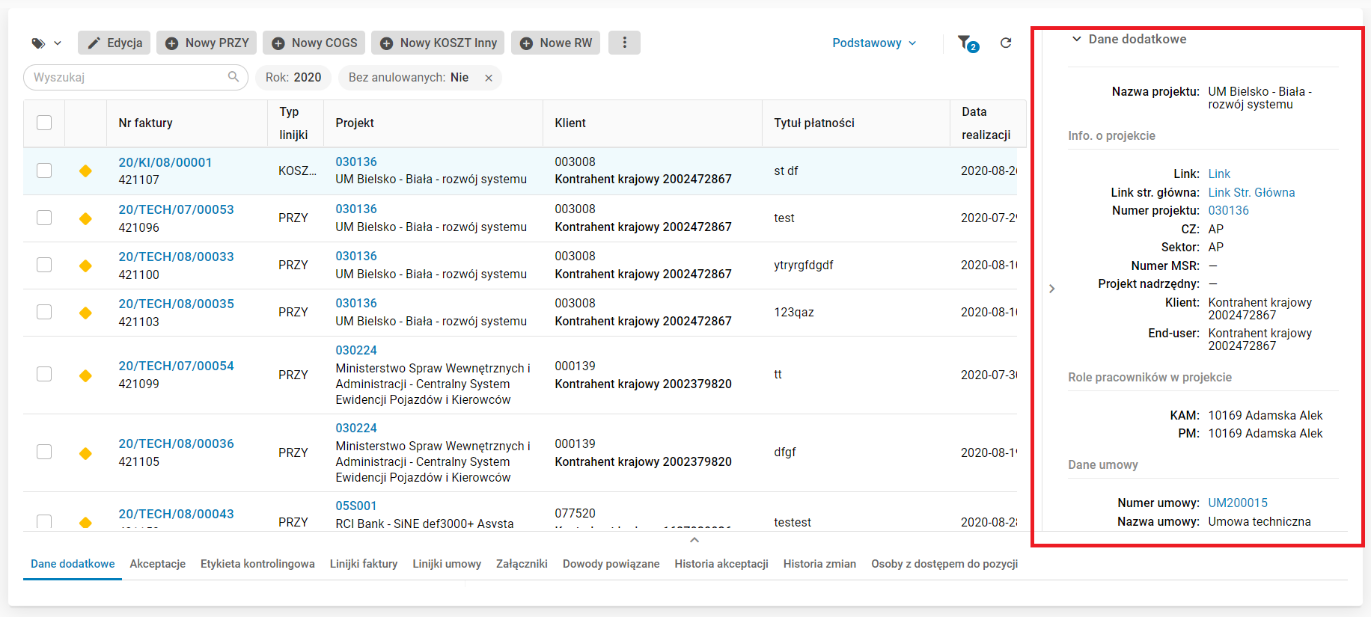The image size is (1371, 617).
Task: Collapse the right side panel arrow
Action: (1051, 289)
